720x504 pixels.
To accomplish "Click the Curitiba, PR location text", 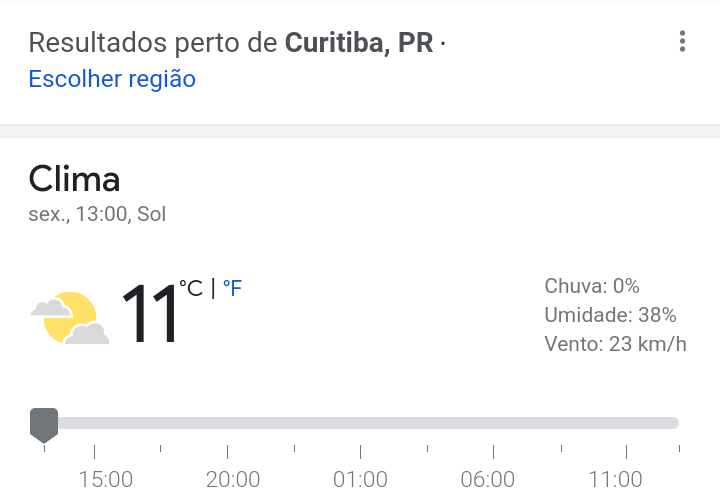I will (x=359, y=43).
